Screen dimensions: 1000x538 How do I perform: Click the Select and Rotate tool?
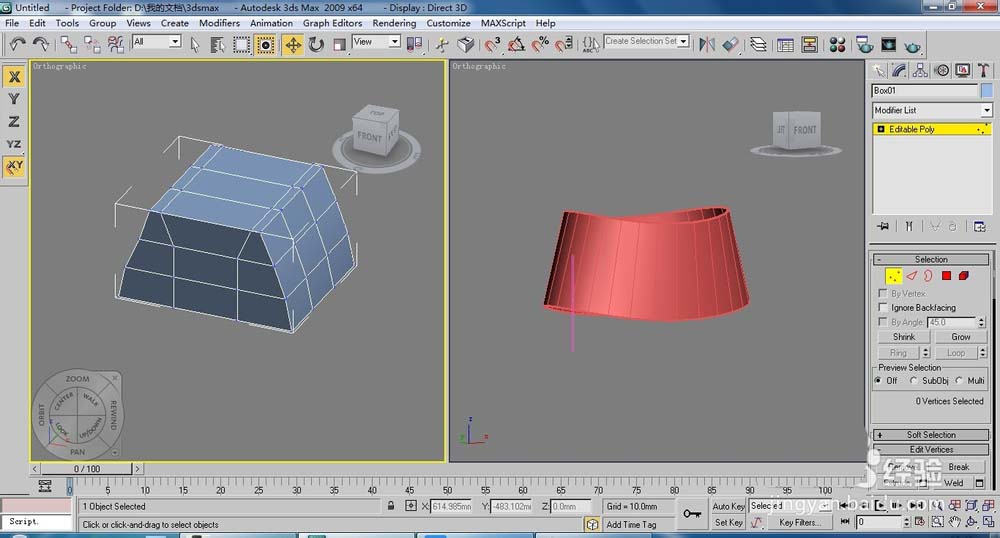click(x=316, y=44)
